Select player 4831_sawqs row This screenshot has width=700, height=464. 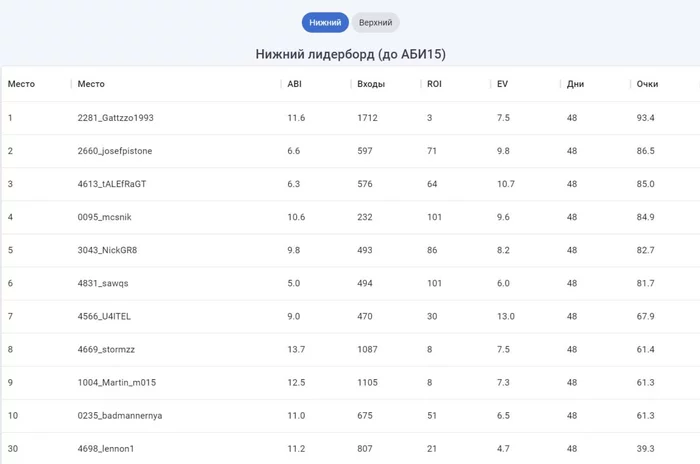coord(351,283)
